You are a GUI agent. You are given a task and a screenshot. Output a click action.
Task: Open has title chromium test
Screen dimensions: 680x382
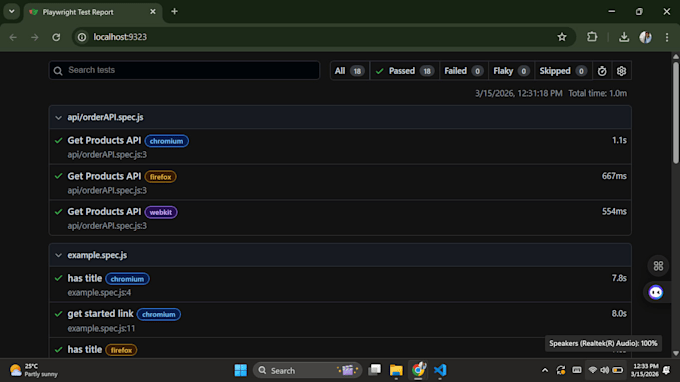pyautogui.click(x=85, y=278)
